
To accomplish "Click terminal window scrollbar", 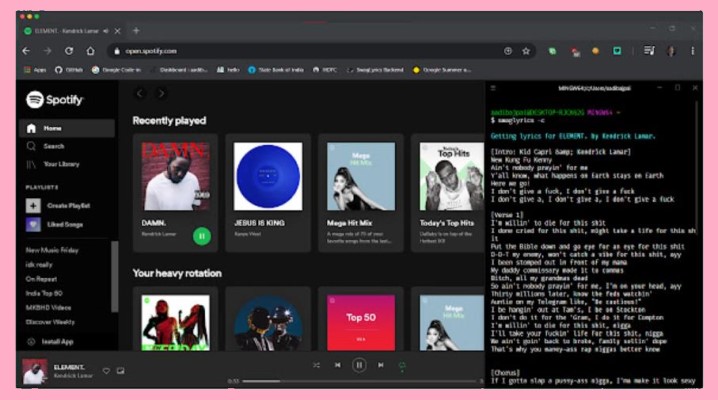I will click(x=696, y=169).
